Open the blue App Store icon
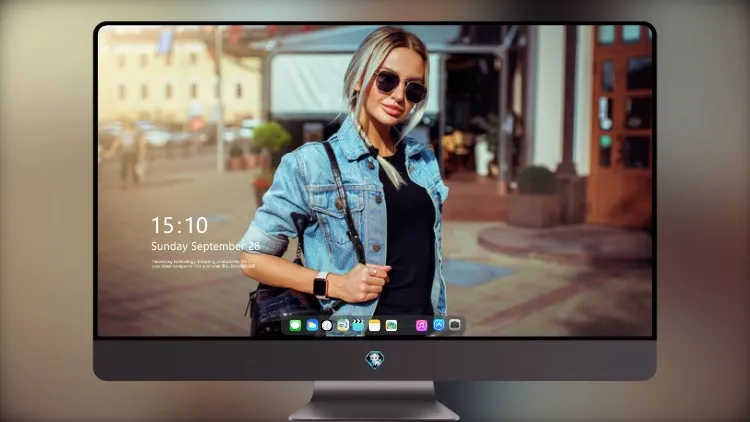Image resolution: width=750 pixels, height=422 pixels. tap(439, 325)
